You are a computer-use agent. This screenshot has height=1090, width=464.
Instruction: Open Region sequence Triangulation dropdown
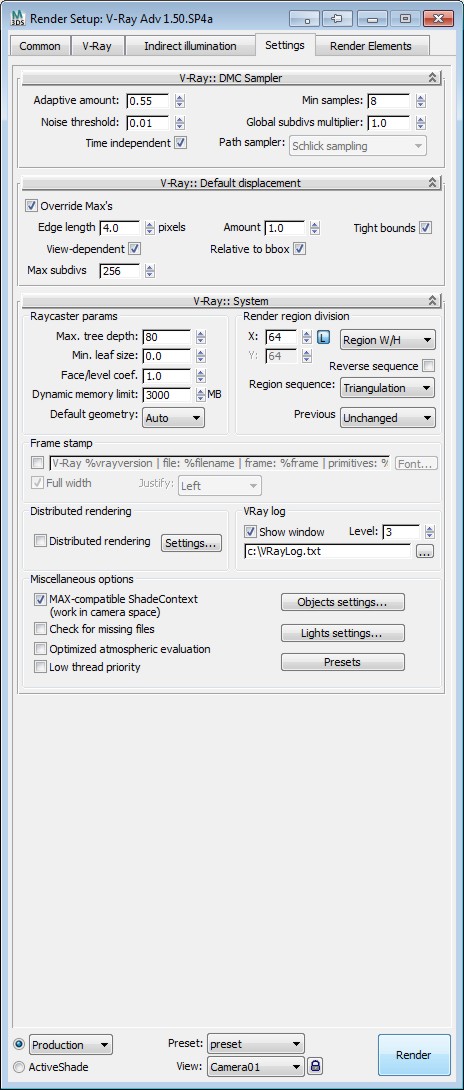click(387, 388)
